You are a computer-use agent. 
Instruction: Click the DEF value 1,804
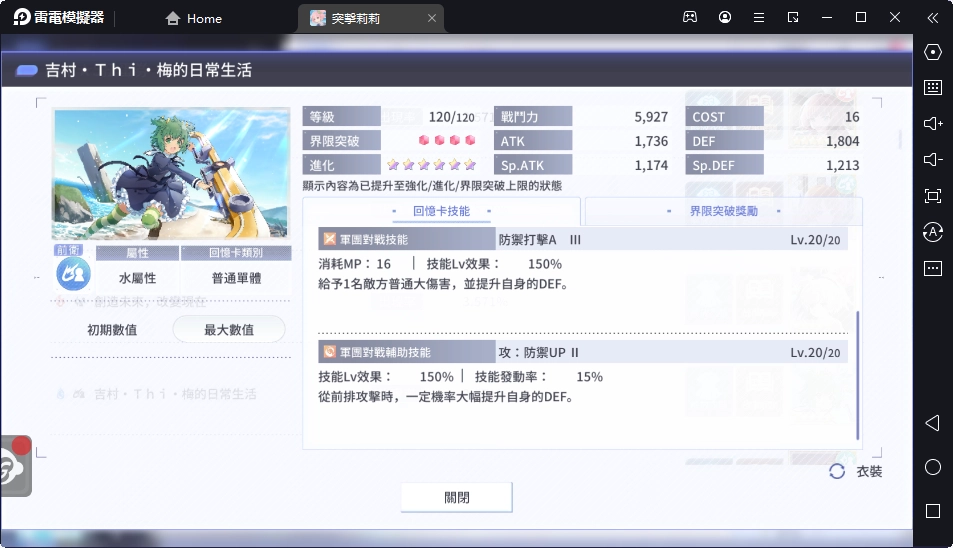click(842, 141)
